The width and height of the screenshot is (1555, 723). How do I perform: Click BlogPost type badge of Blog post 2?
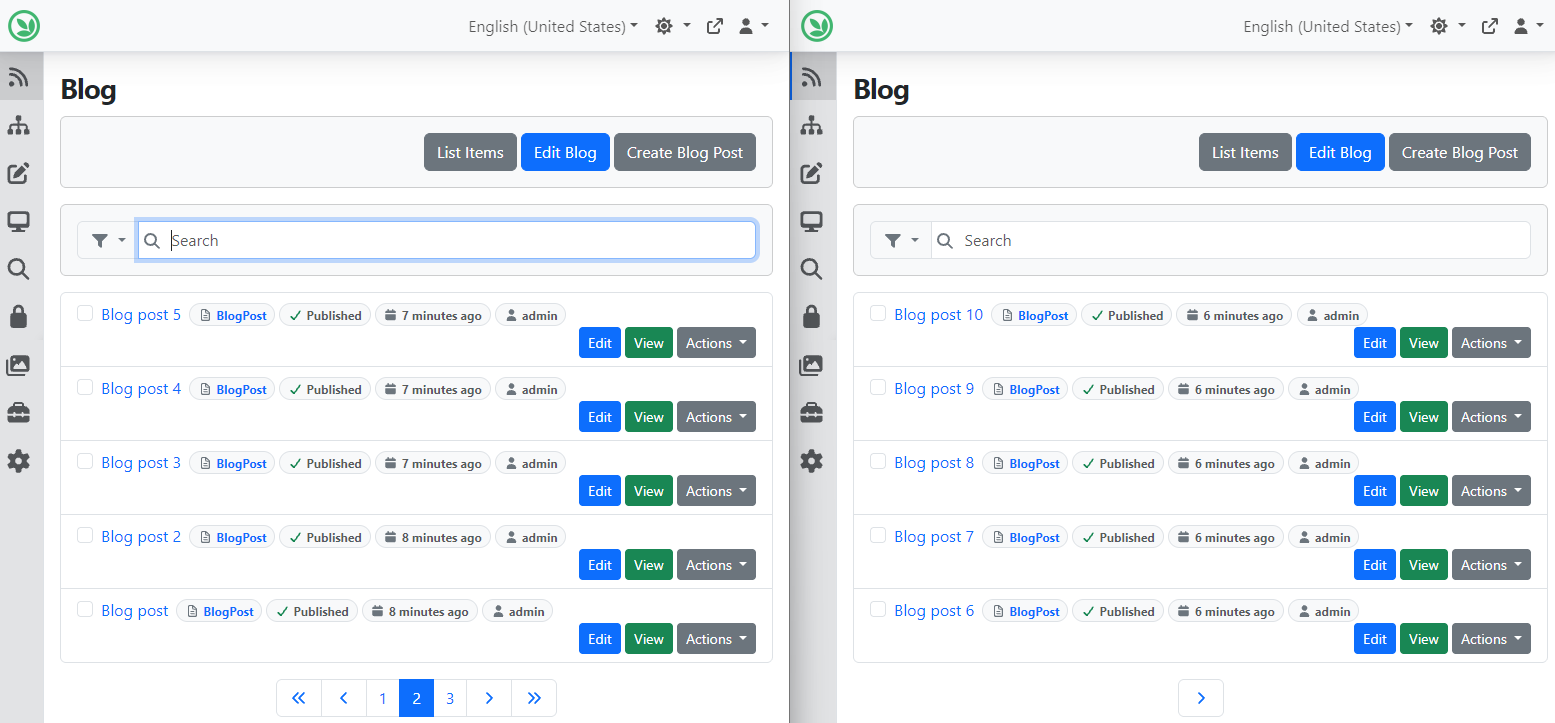tap(232, 537)
